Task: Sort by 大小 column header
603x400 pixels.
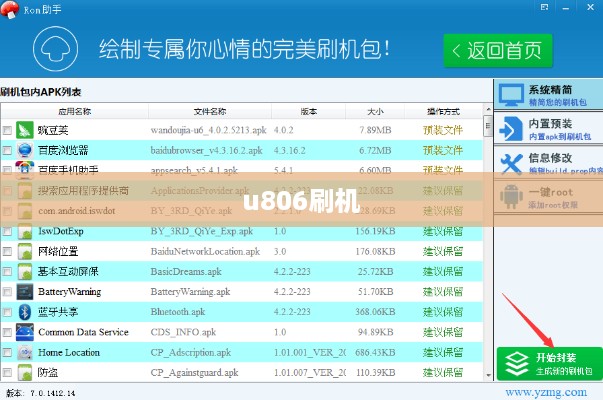Action: point(375,112)
